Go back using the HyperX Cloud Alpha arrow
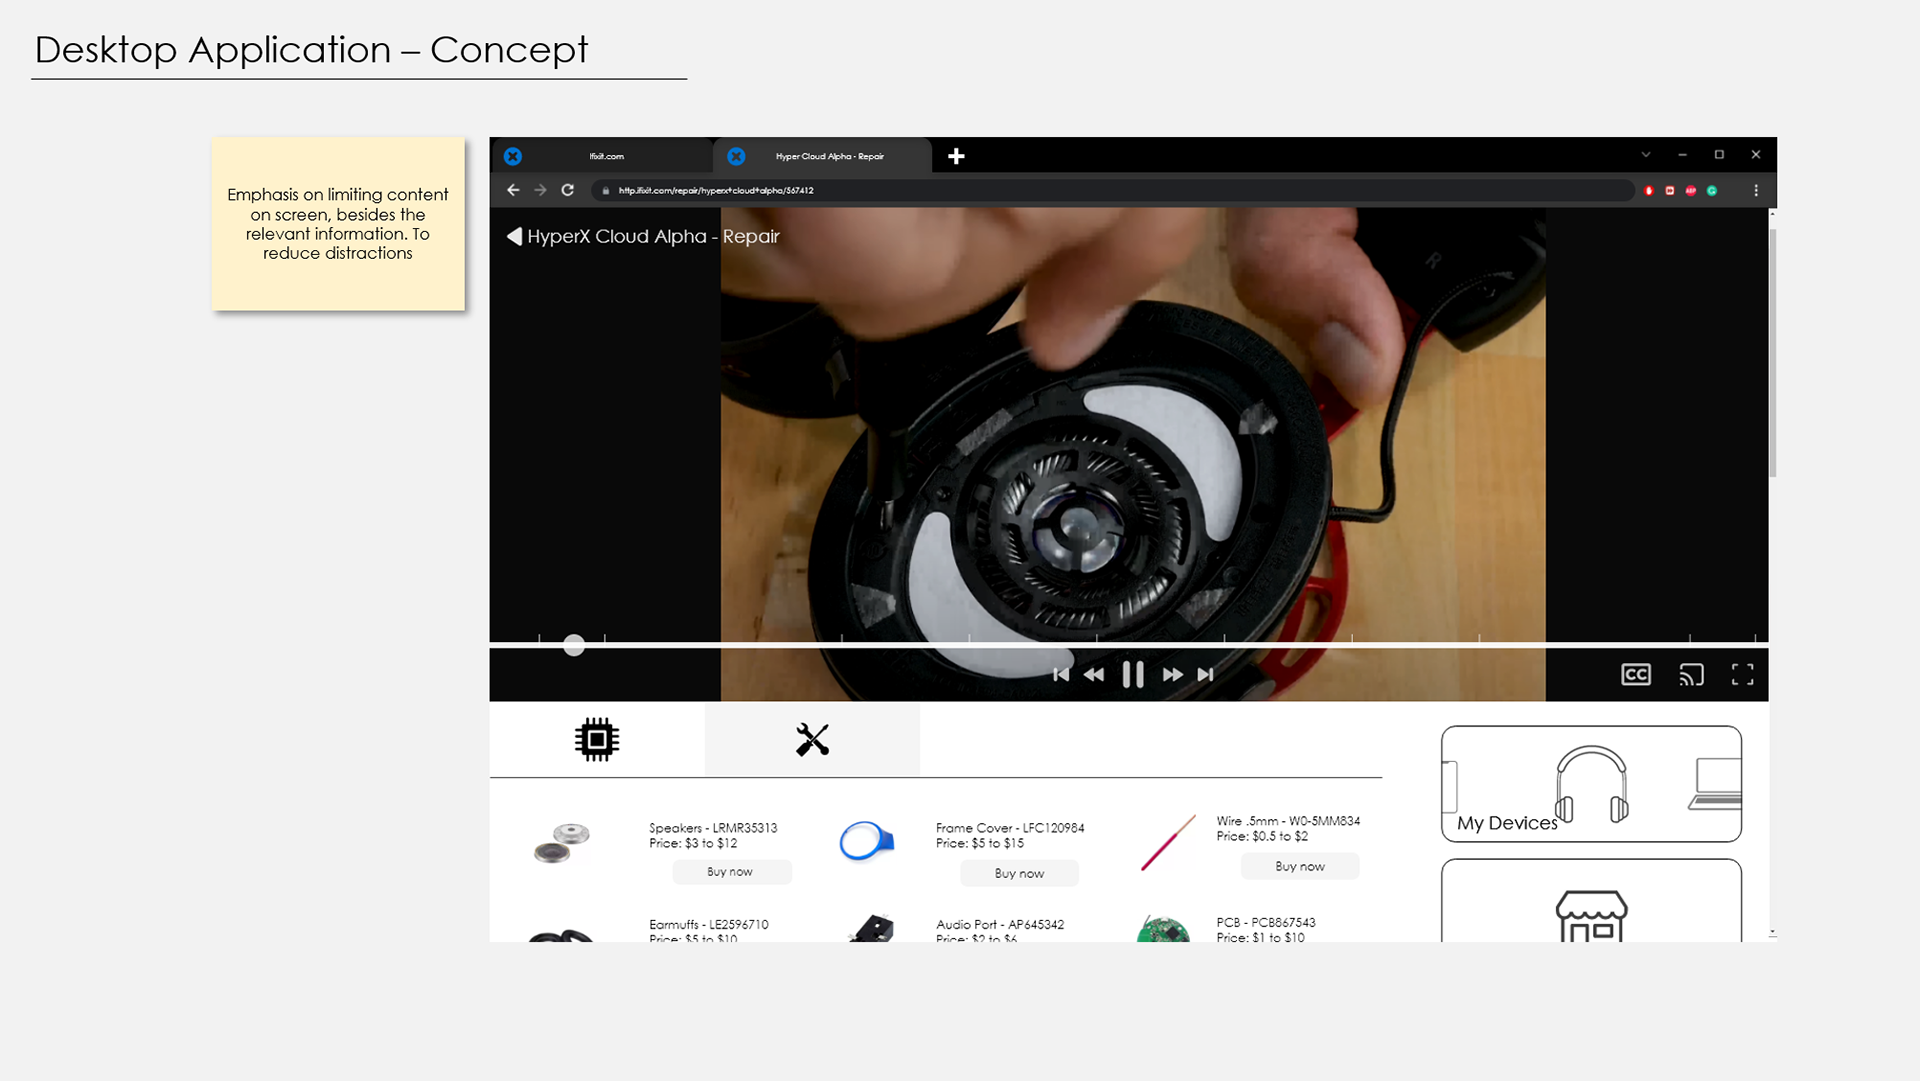Image resolution: width=1920 pixels, height=1081 pixels. pos(514,236)
